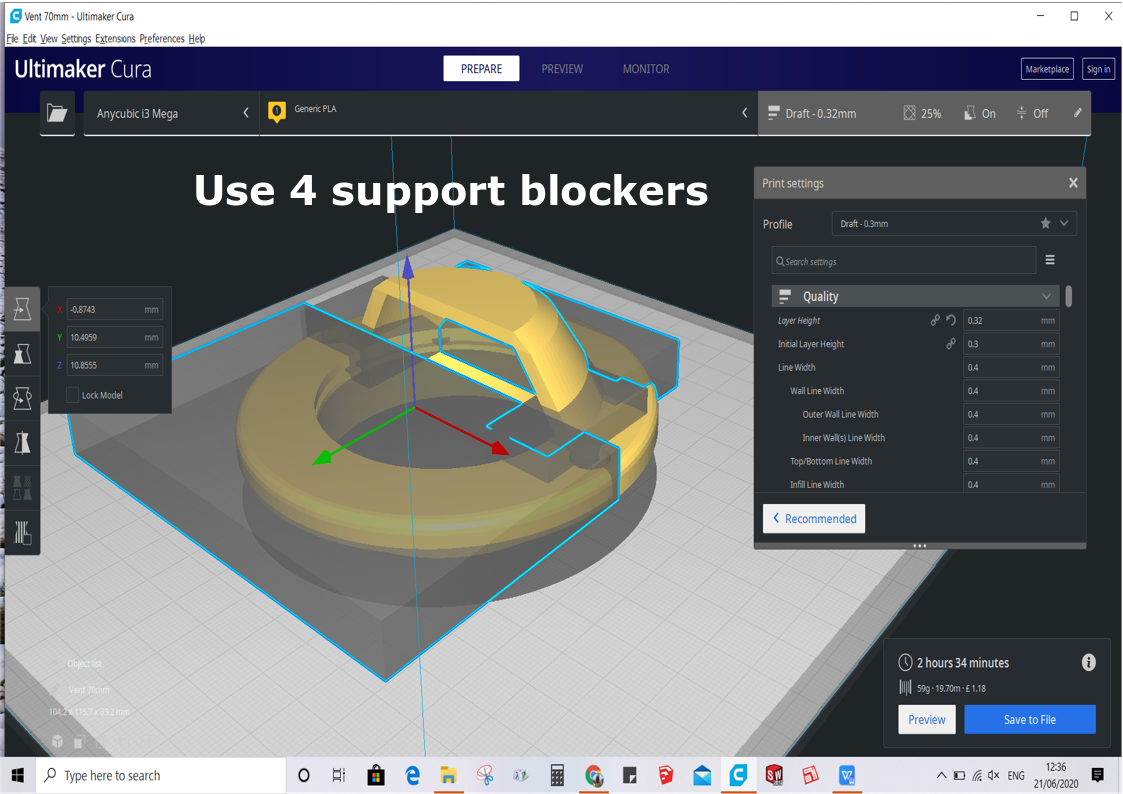Click Save to File

click(1030, 720)
